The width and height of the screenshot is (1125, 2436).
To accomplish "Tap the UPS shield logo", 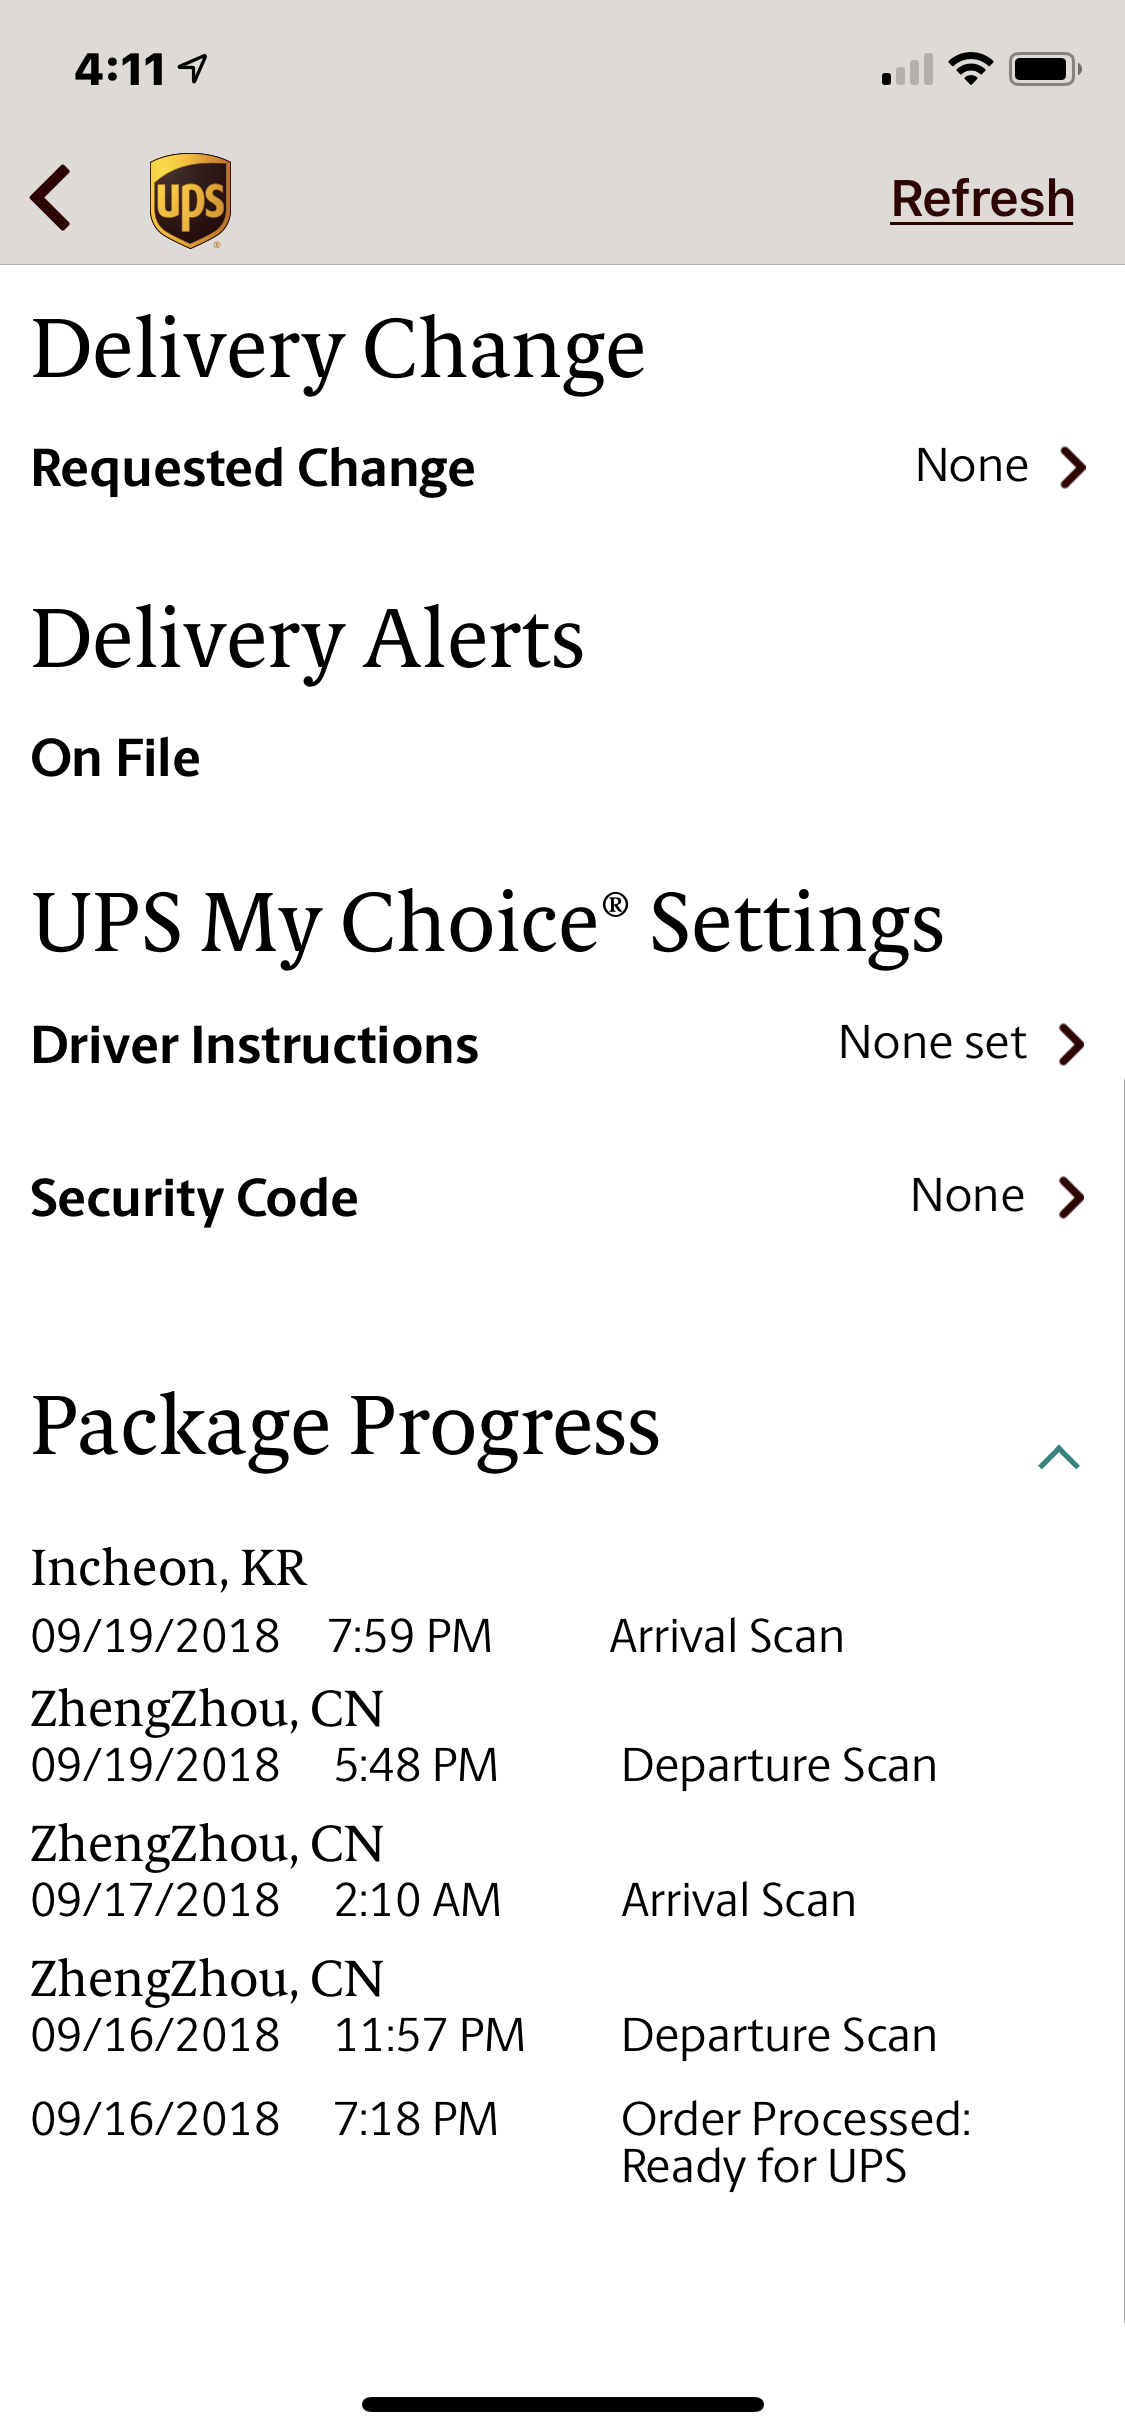I will pos(190,200).
